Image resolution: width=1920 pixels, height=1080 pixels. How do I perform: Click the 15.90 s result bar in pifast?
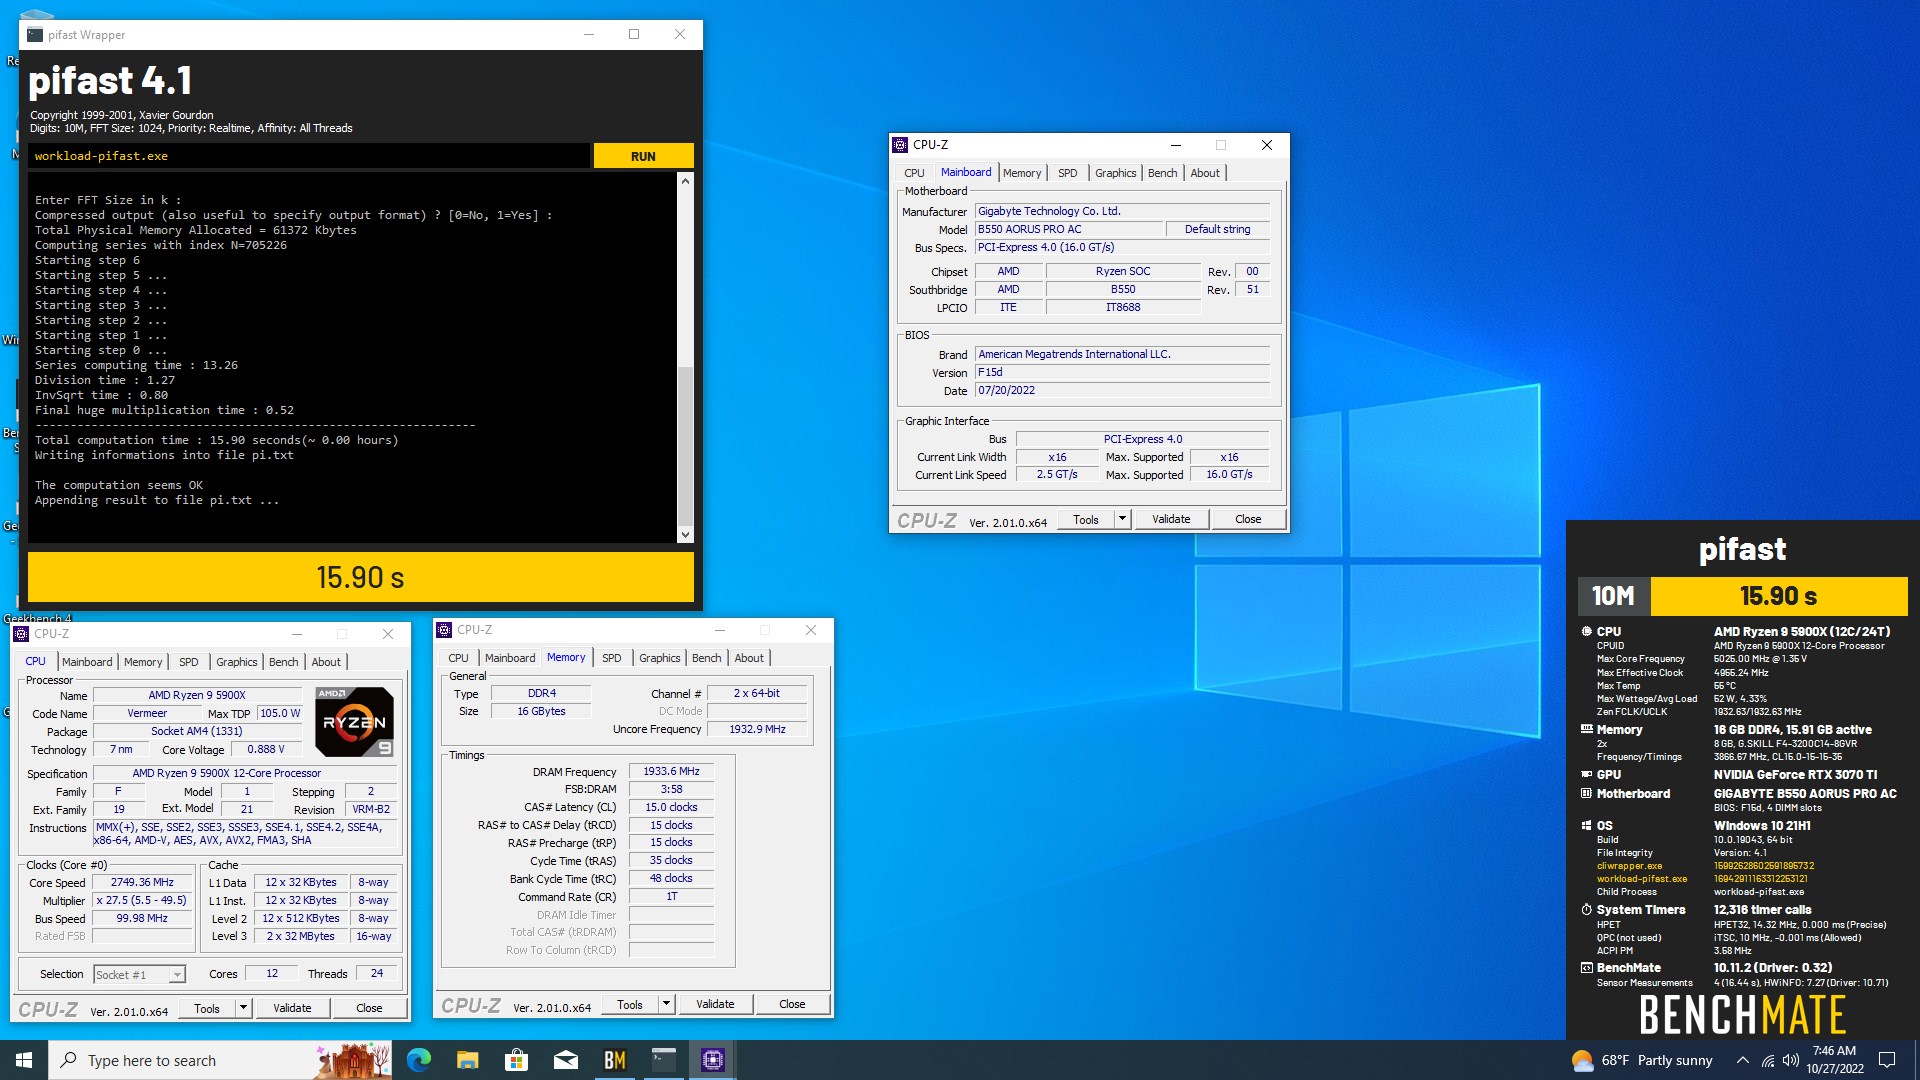360,577
